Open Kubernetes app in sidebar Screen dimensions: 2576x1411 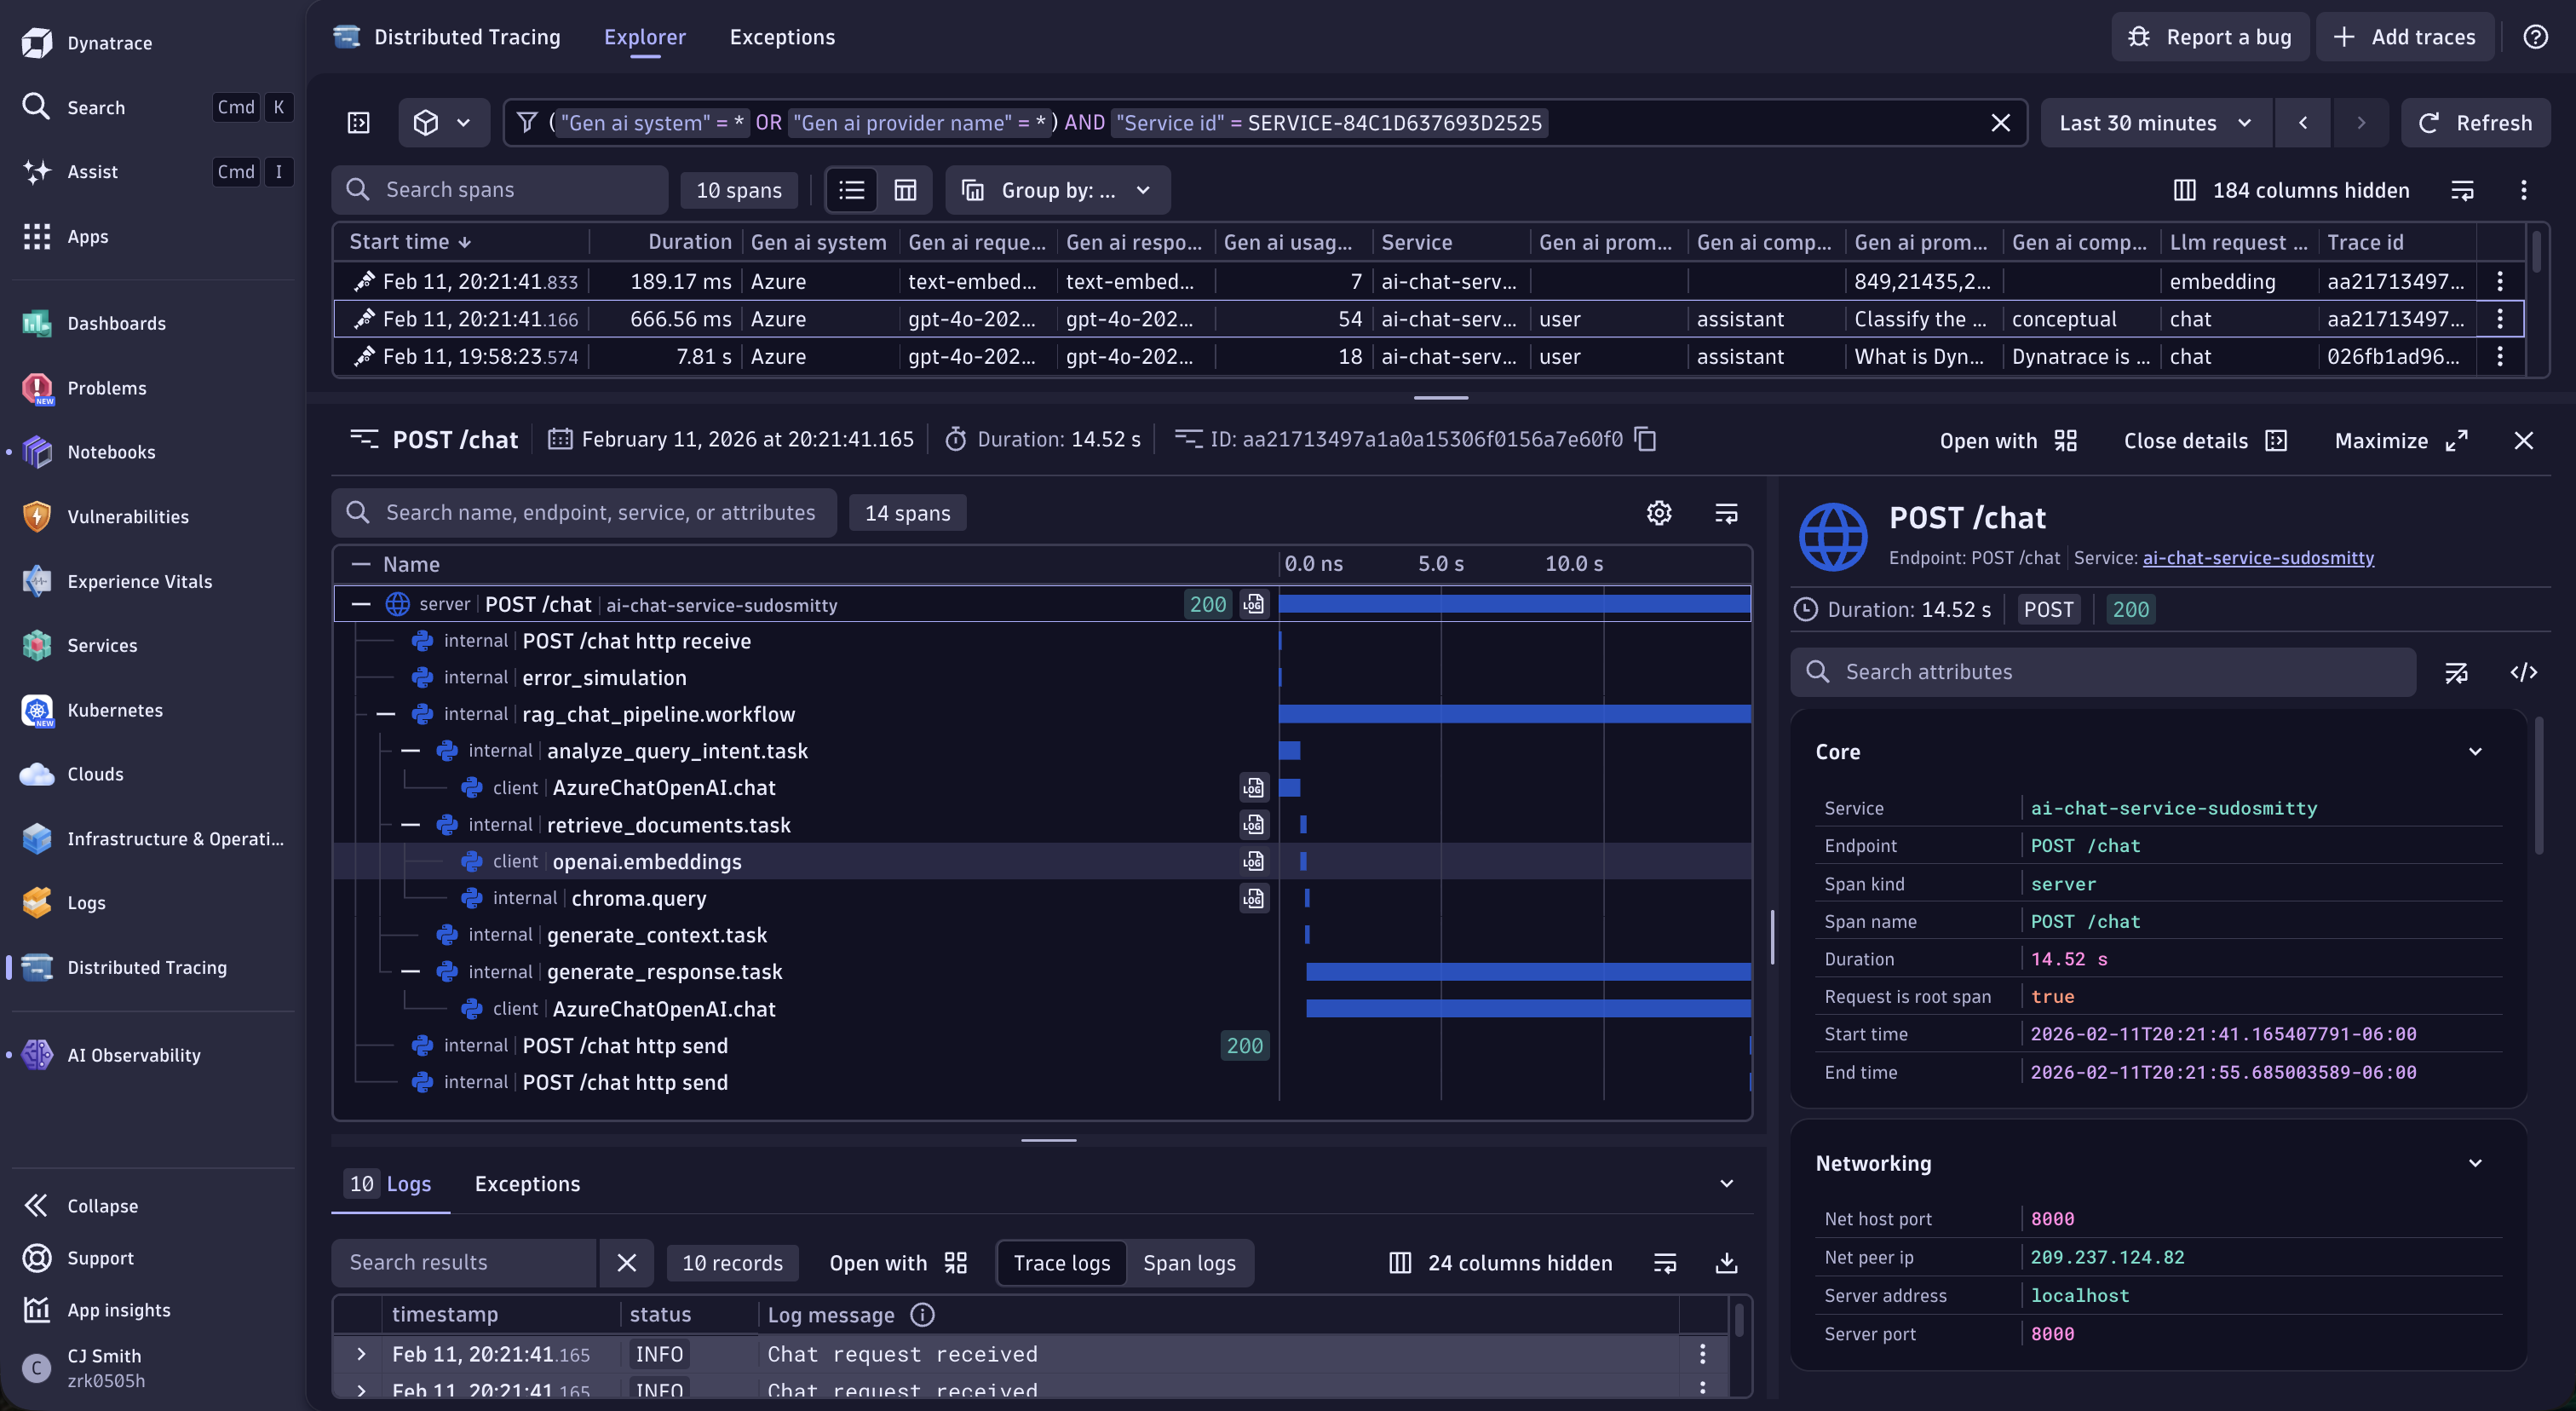114,710
